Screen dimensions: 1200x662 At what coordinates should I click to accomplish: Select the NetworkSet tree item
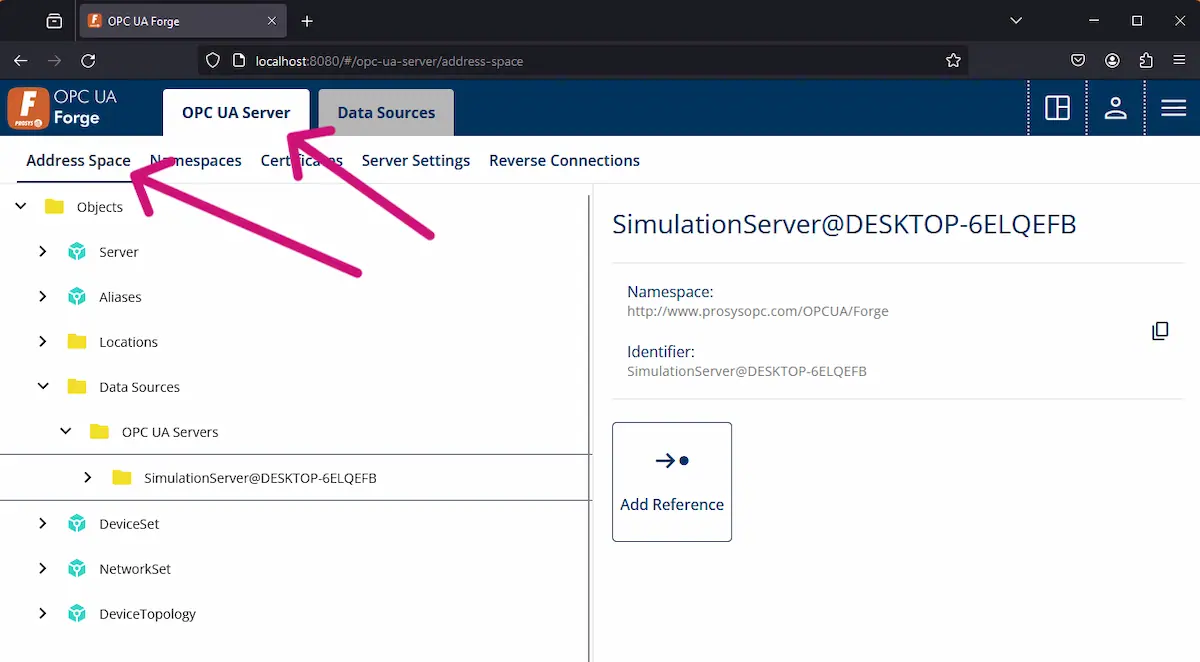(x=135, y=569)
